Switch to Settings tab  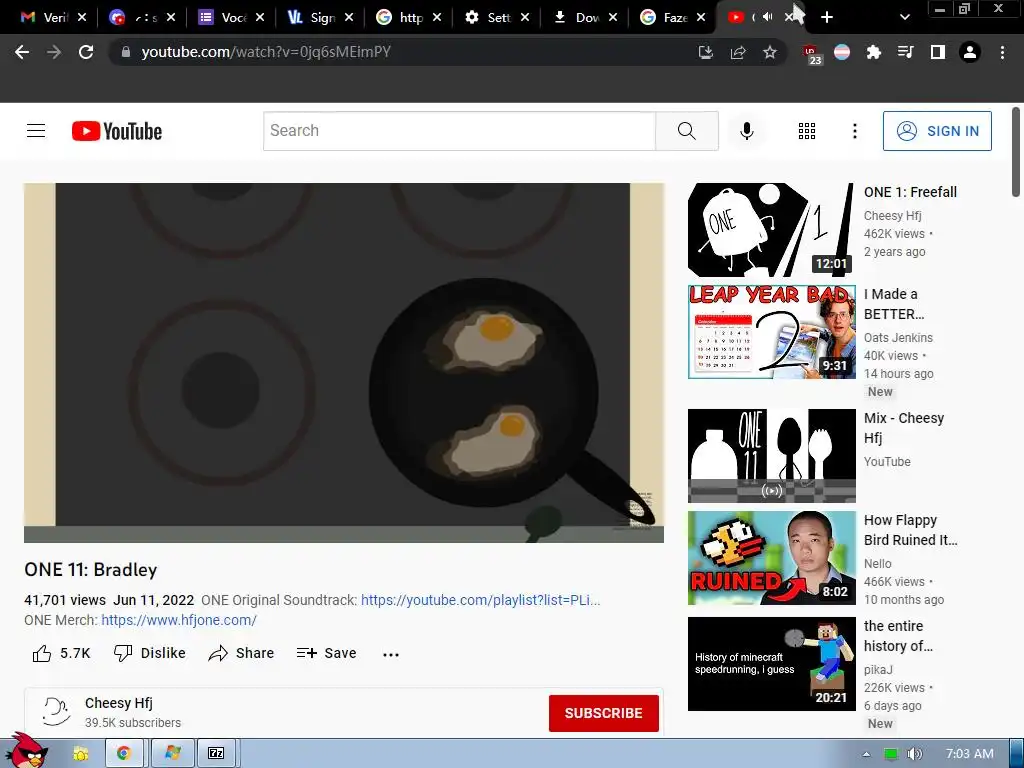click(x=490, y=18)
